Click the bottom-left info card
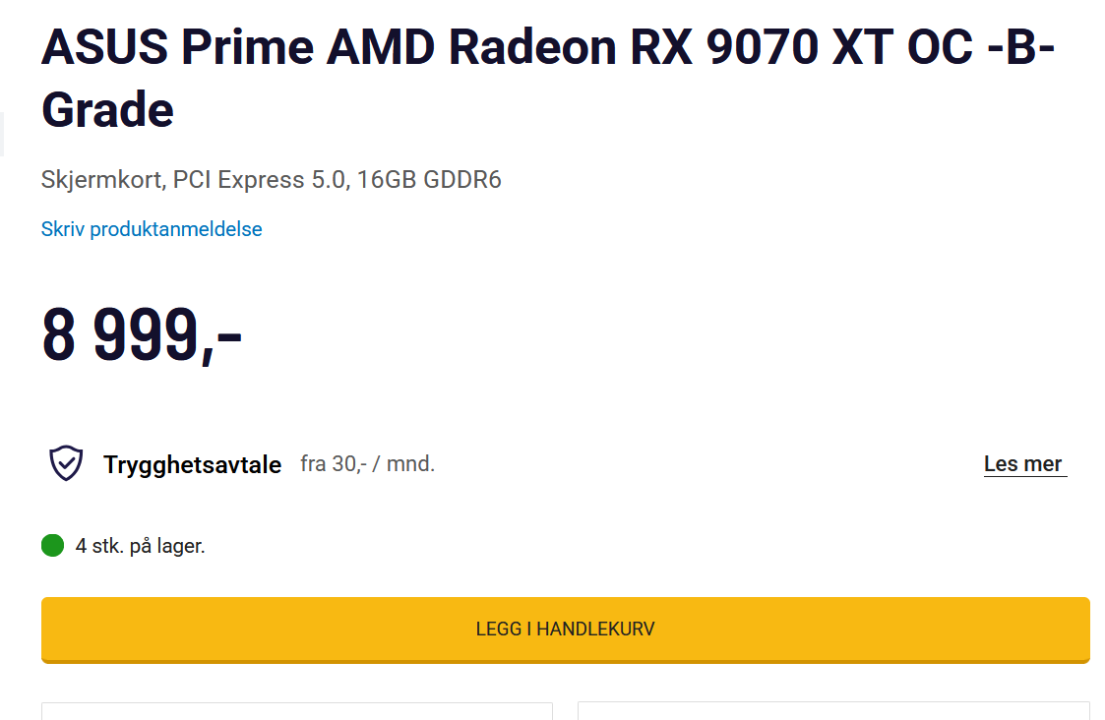The height and width of the screenshot is (720, 1105). coord(296,711)
